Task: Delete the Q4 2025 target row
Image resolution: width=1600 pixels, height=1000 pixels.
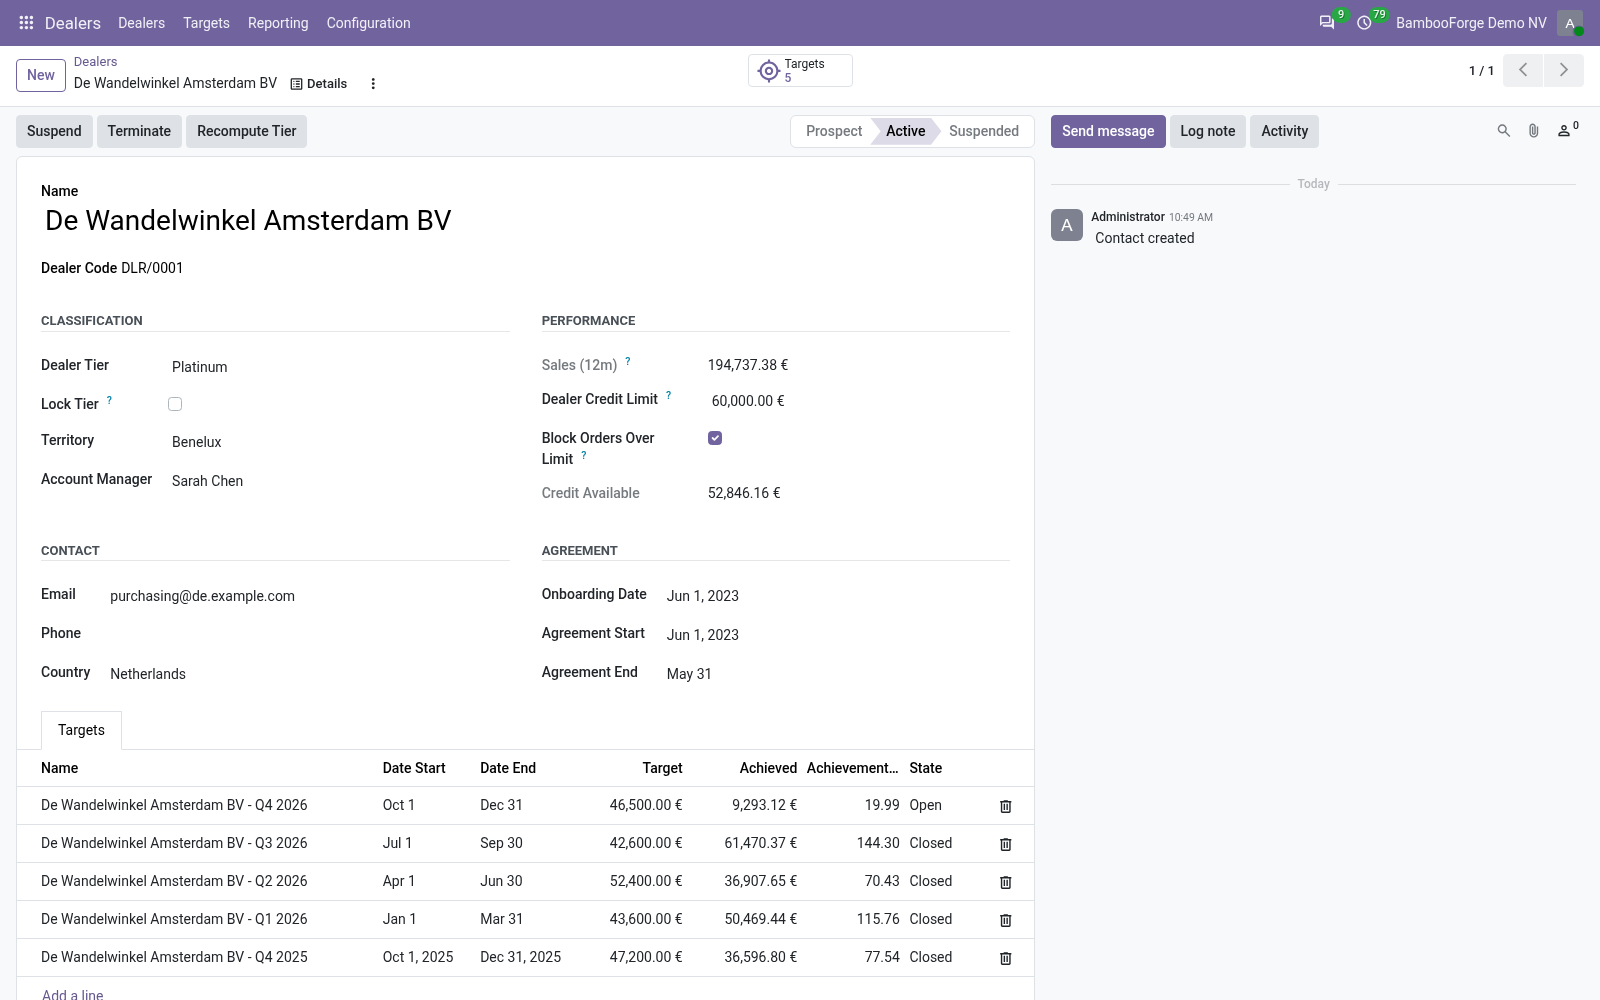Action: (x=1006, y=958)
